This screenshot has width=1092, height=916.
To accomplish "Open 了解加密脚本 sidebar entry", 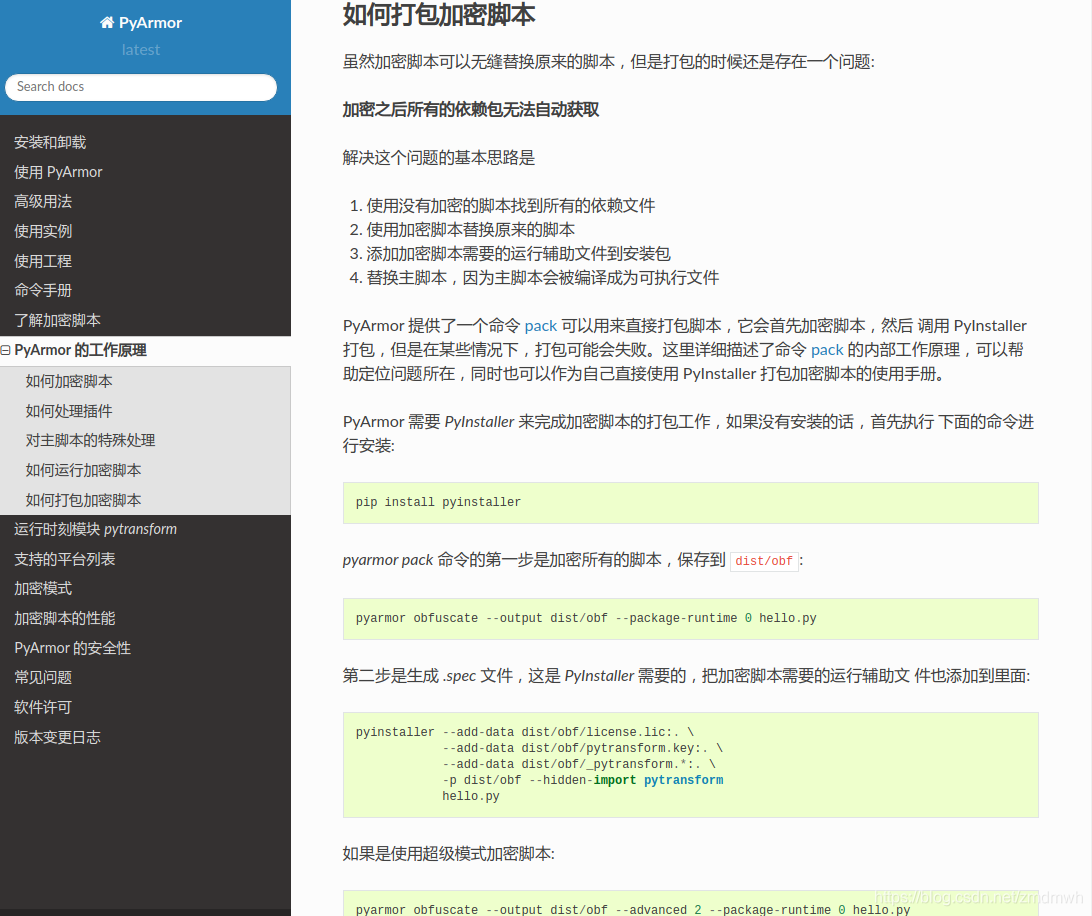I will click(x=57, y=320).
